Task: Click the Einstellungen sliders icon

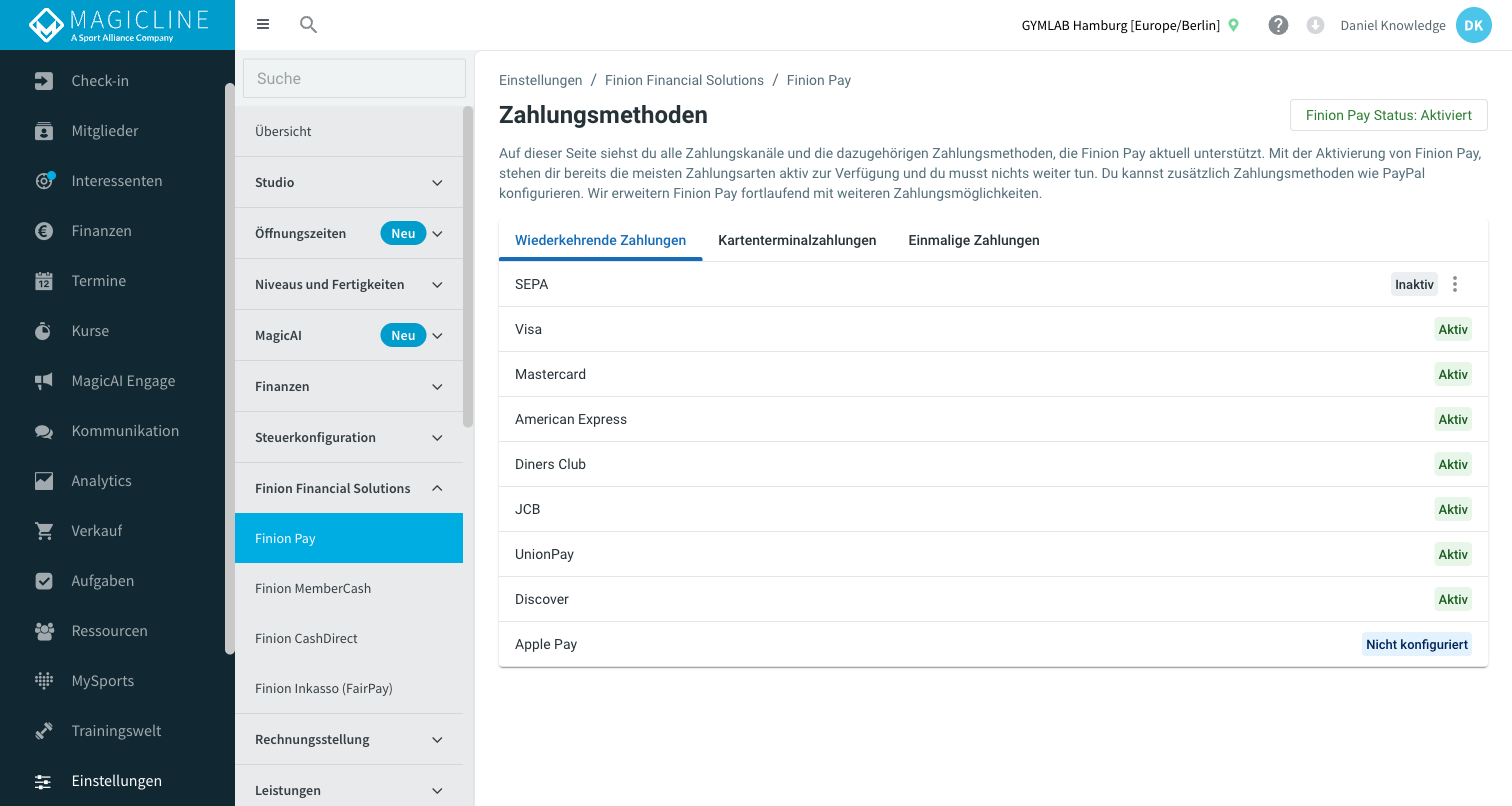Action: click(x=44, y=781)
